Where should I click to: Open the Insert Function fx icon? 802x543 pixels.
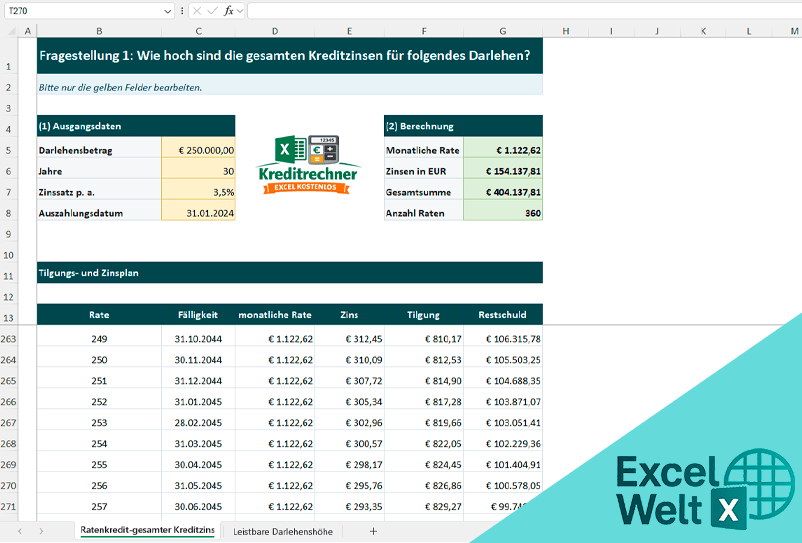click(229, 11)
